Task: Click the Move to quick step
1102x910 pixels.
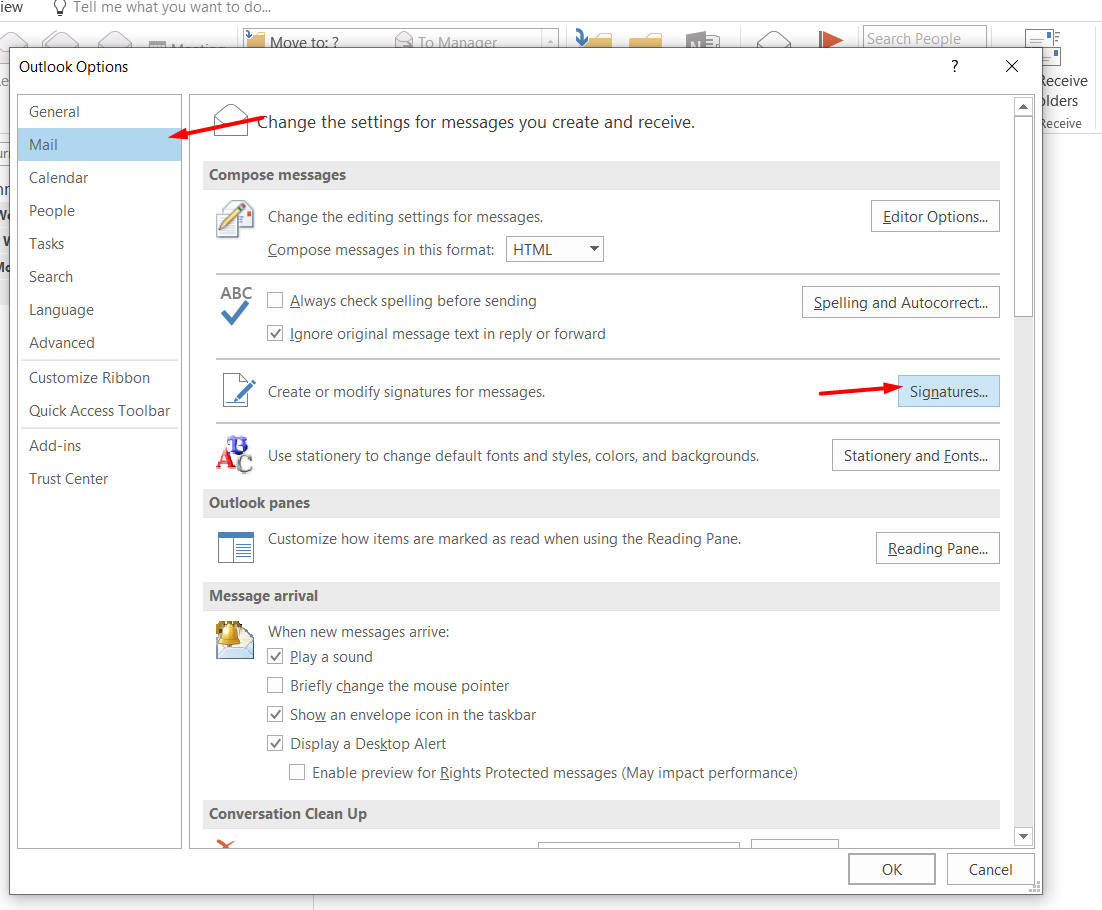Action: tap(294, 40)
